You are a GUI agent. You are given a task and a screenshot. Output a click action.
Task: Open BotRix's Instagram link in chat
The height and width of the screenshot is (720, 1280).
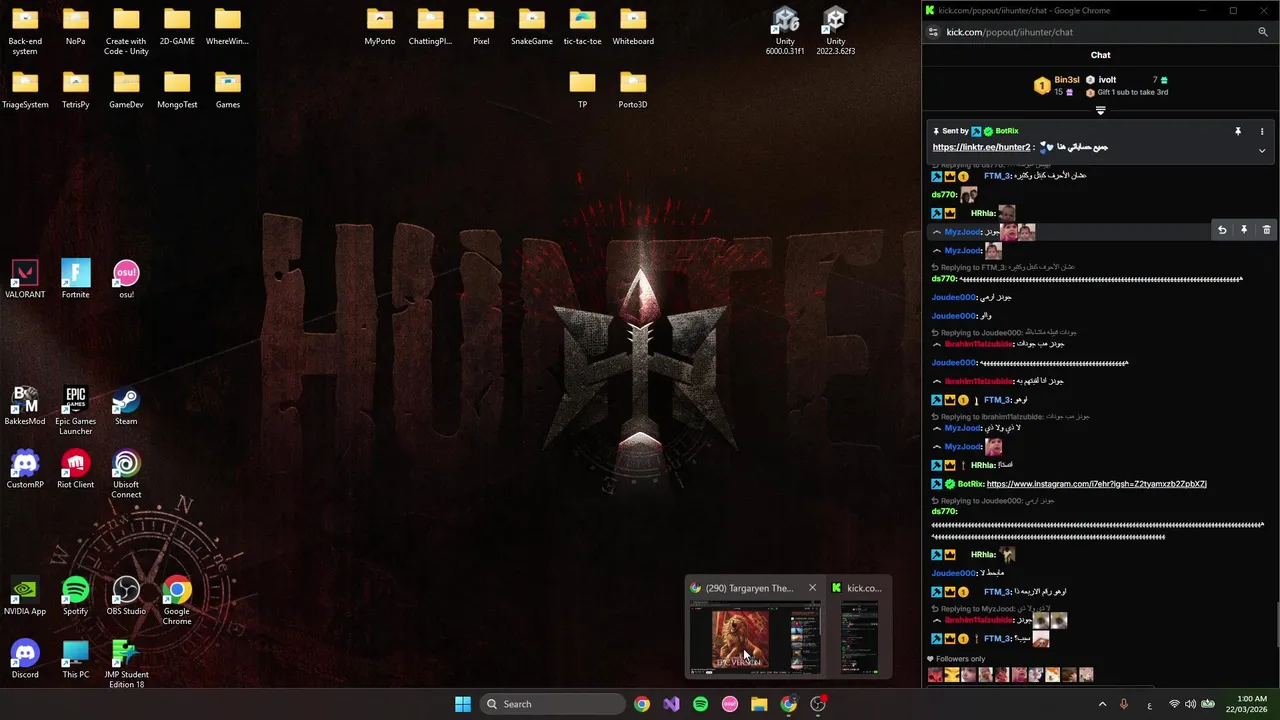click(1096, 484)
